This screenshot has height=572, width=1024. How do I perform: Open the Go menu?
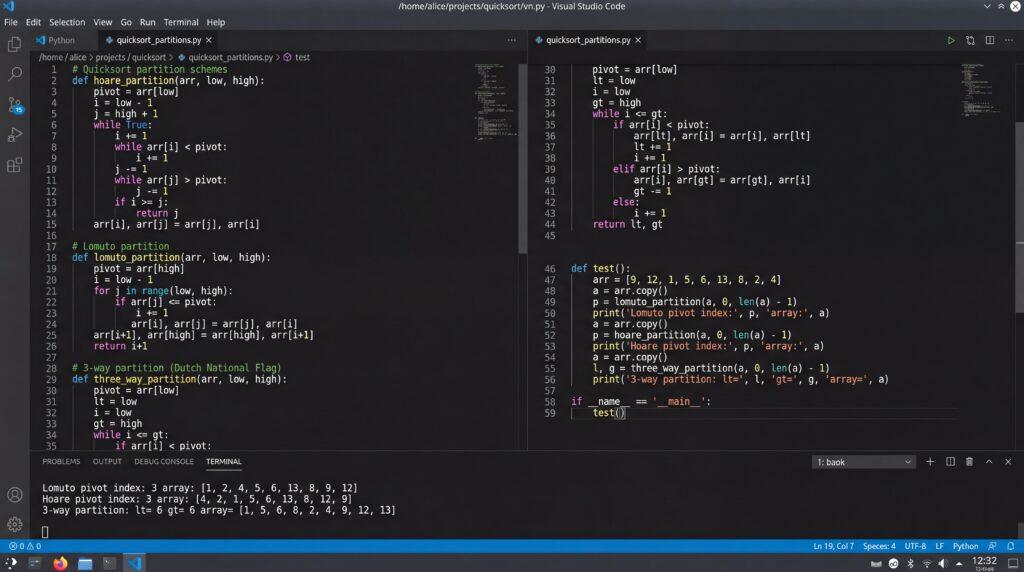coord(126,22)
